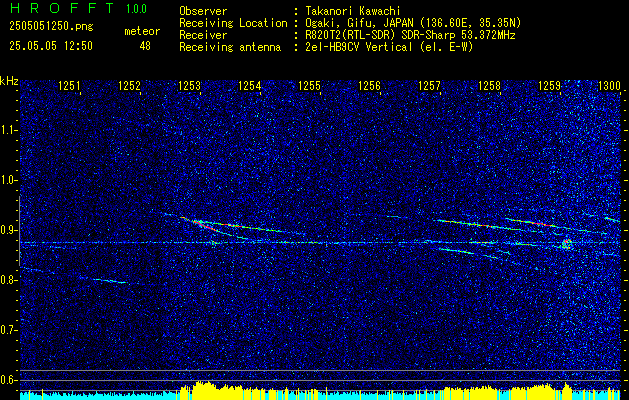This screenshot has height=400, width=629.
Task: Click the observer name Takanori Kawachi
Action: (352, 11)
